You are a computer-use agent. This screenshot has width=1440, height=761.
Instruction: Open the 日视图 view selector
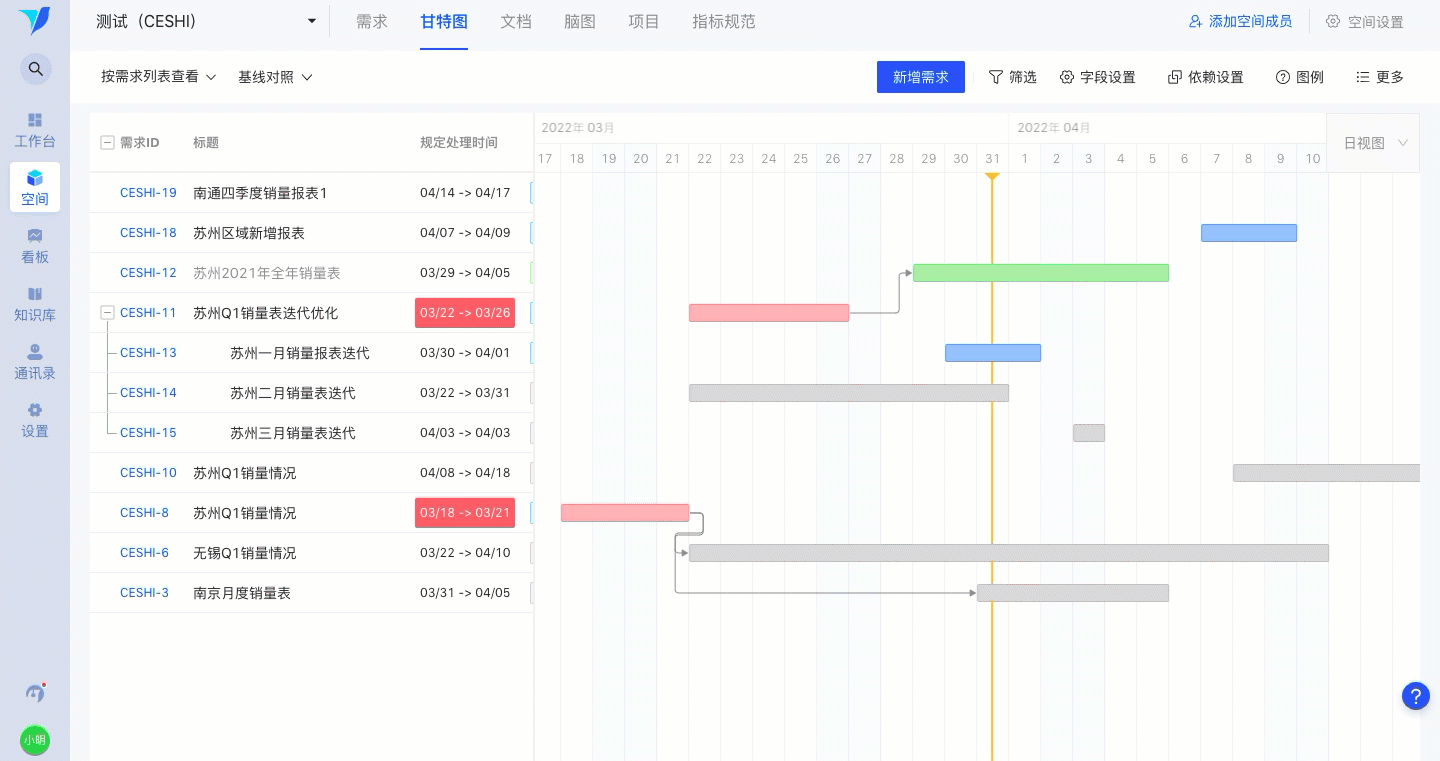1373,143
